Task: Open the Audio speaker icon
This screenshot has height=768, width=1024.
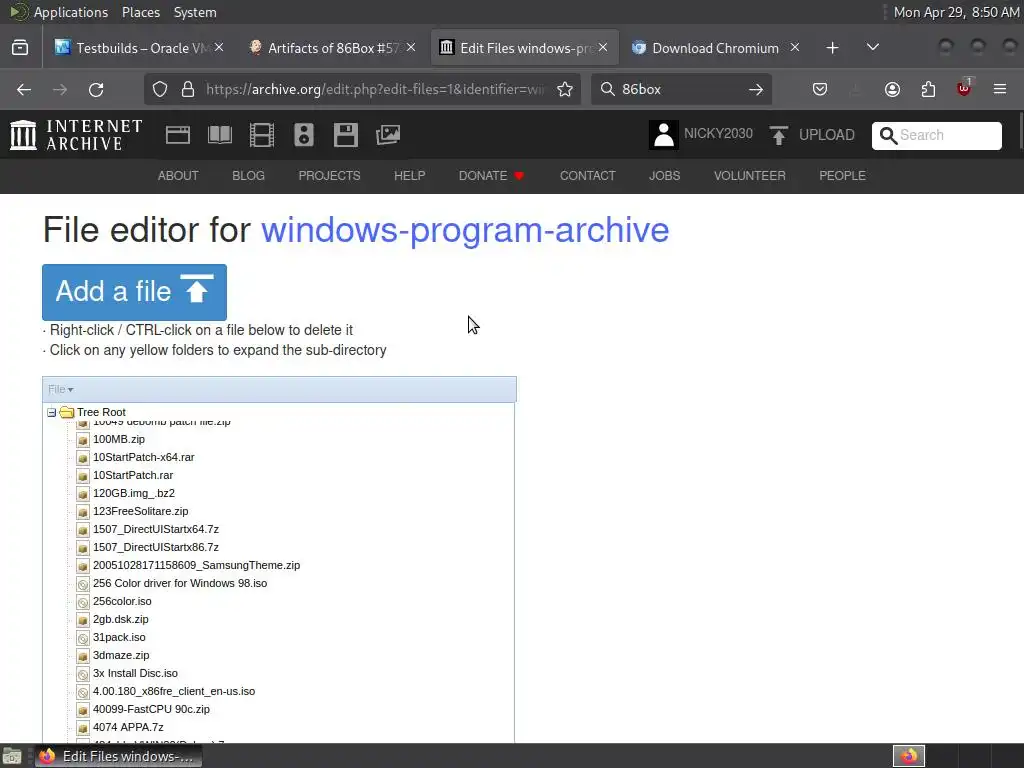Action: coord(304,135)
